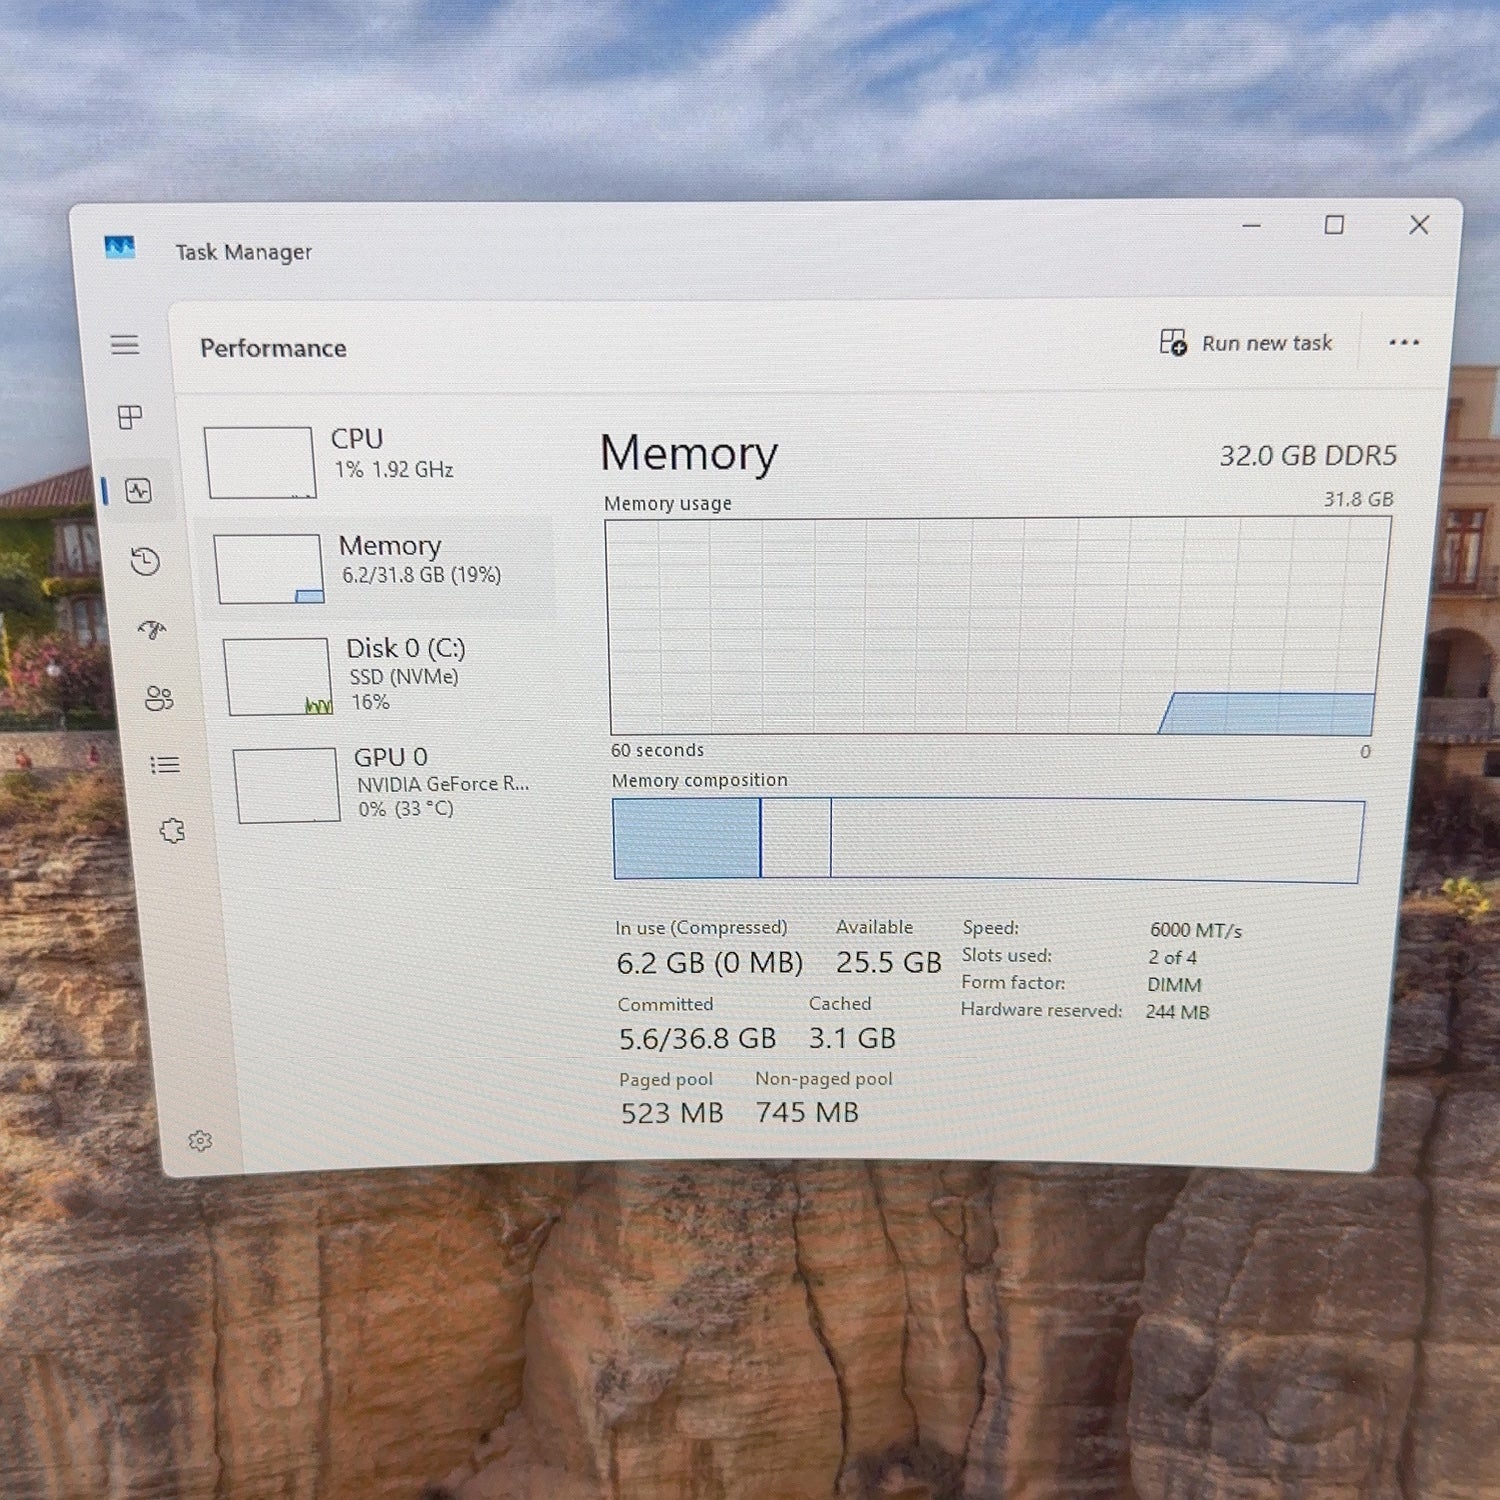Maximize the Task Manager window
This screenshot has height=1500, width=1500.
(x=1334, y=225)
